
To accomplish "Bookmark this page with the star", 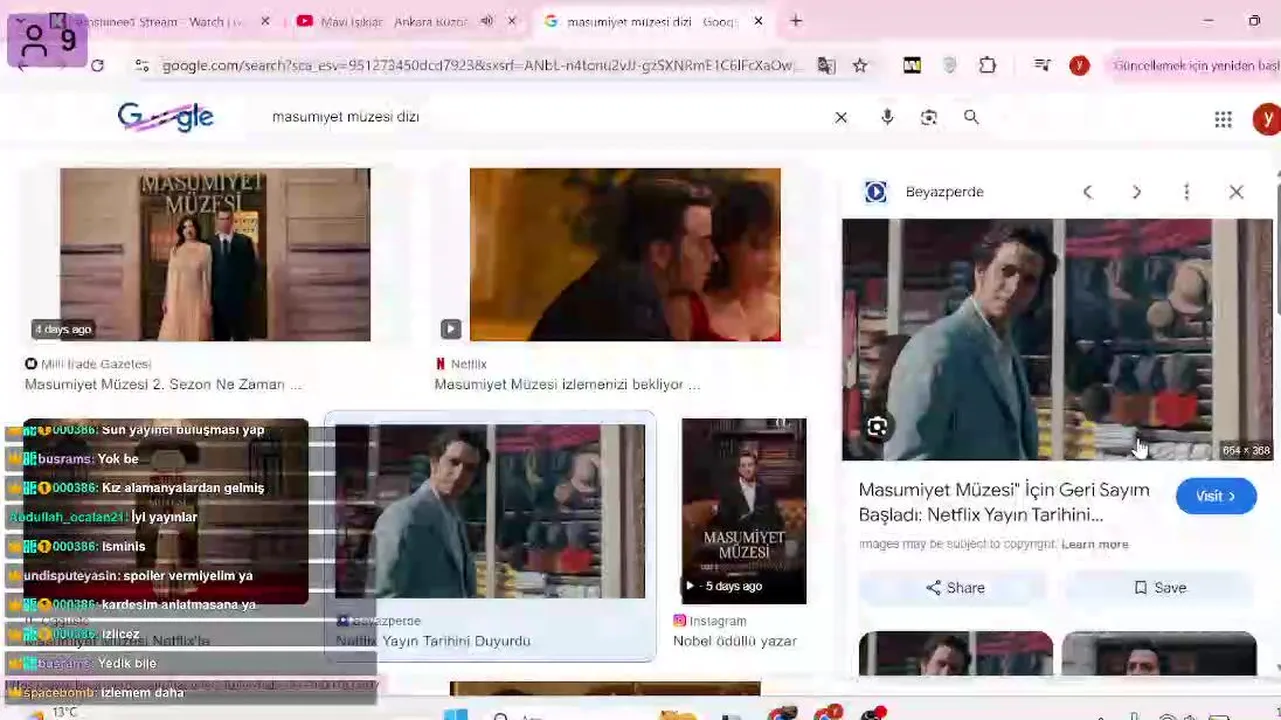I will click(860, 65).
